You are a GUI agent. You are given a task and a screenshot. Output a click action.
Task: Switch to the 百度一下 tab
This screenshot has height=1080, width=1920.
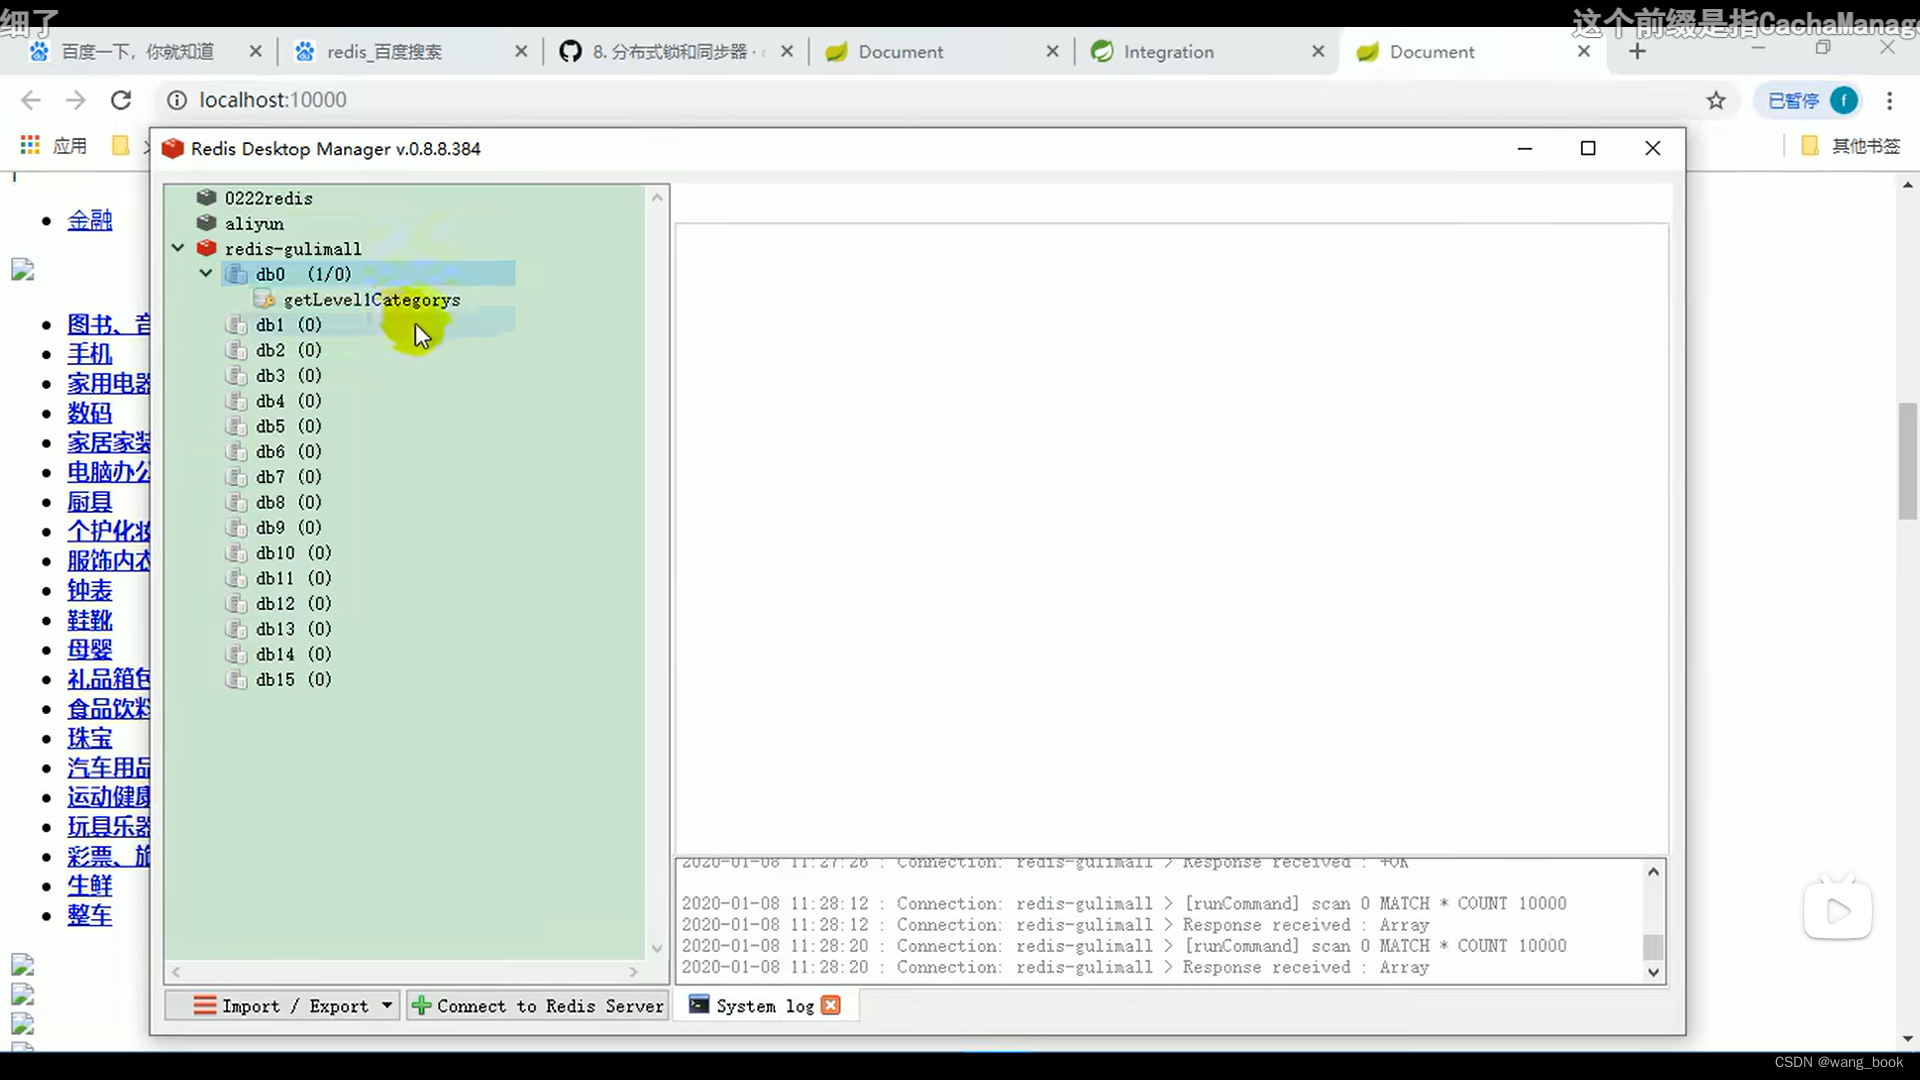coord(137,51)
